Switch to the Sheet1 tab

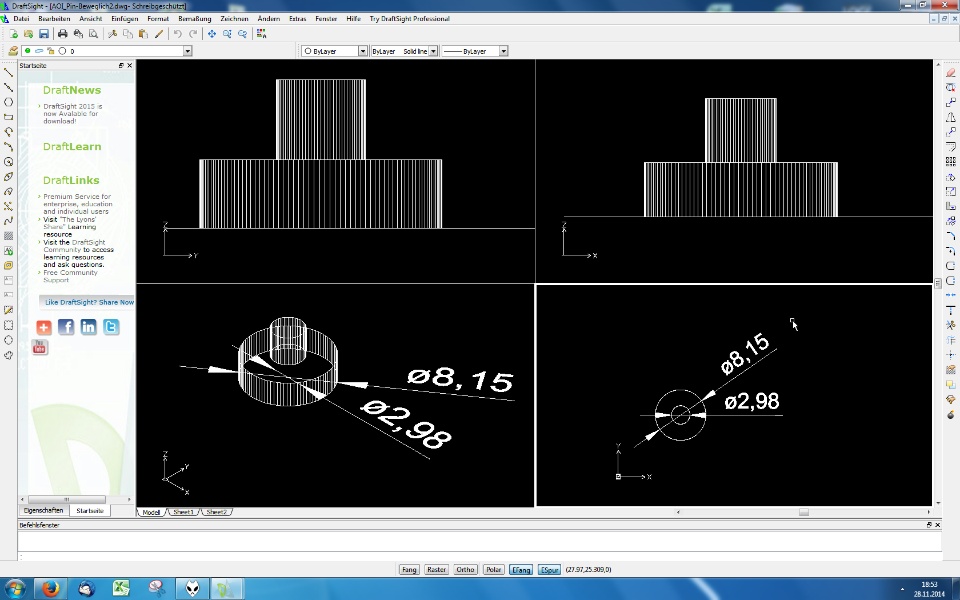(x=183, y=512)
